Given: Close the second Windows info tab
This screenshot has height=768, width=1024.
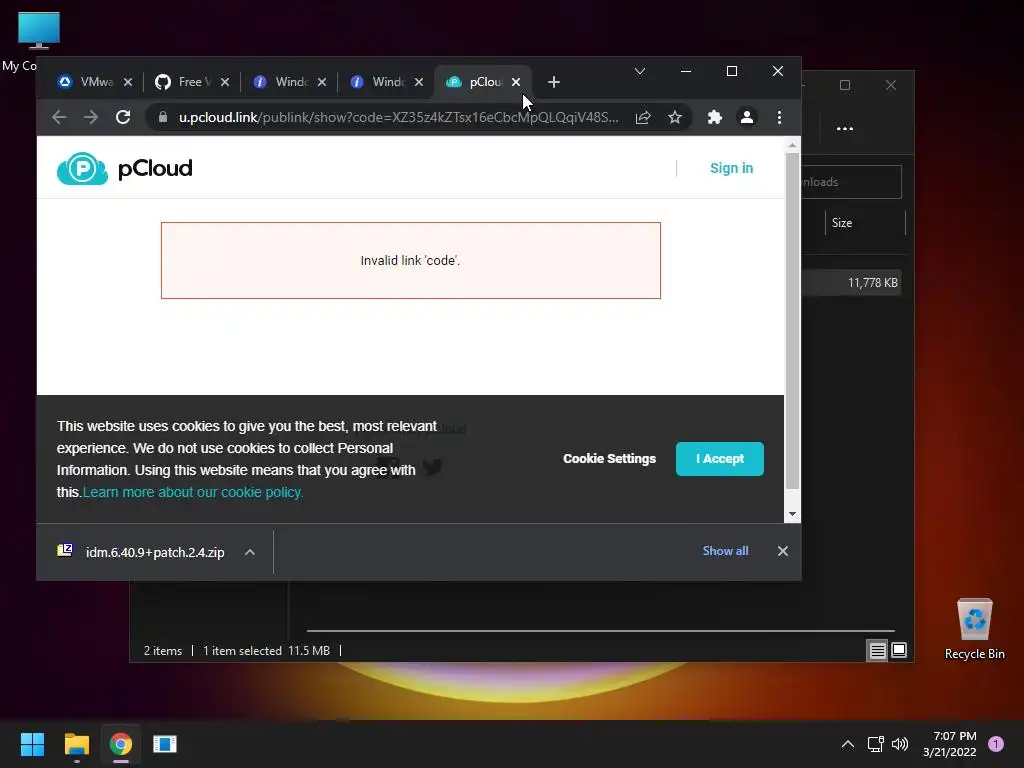Looking at the screenshot, I should coord(419,82).
